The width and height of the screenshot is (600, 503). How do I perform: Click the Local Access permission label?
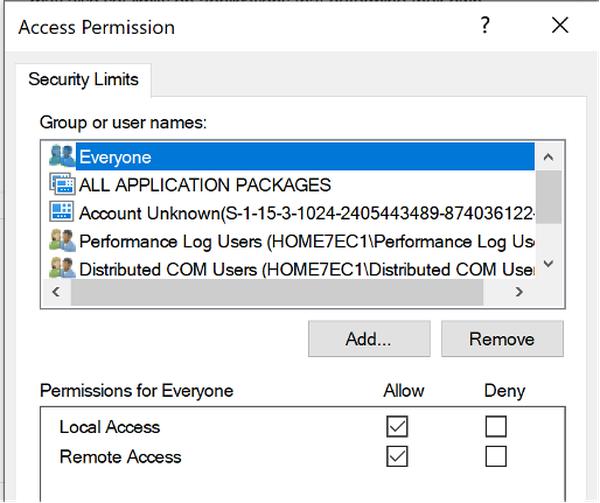coord(109,427)
